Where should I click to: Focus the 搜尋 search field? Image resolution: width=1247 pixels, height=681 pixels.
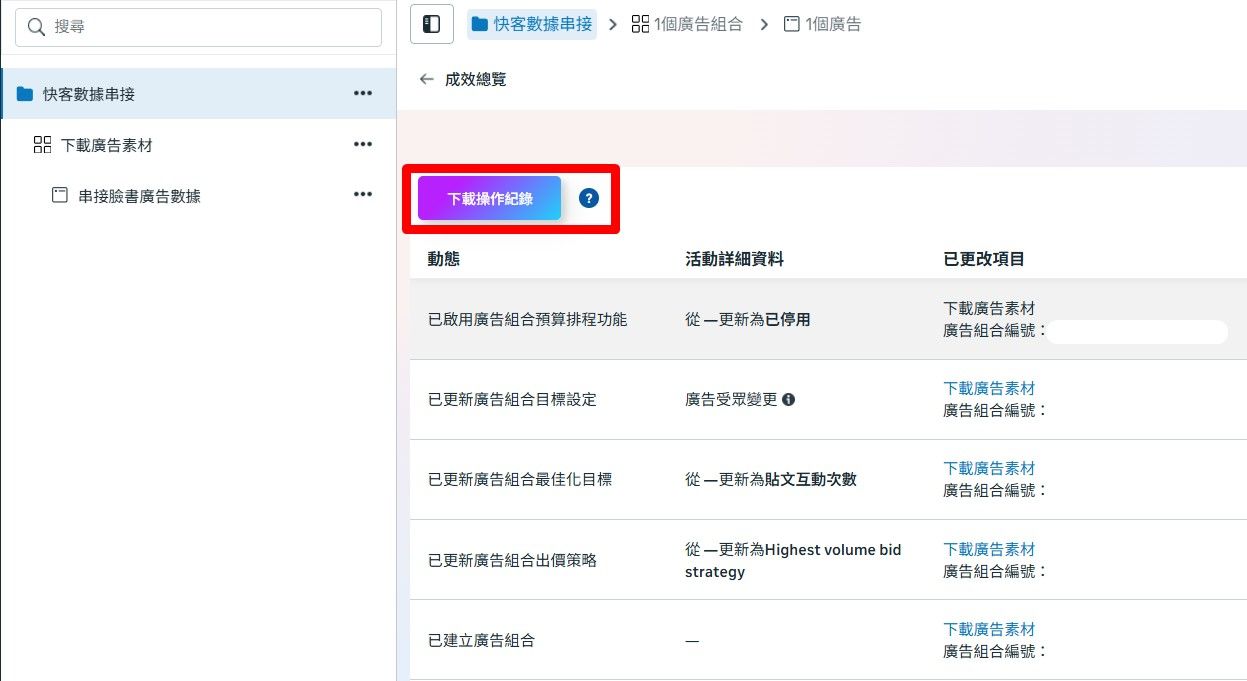click(x=198, y=27)
